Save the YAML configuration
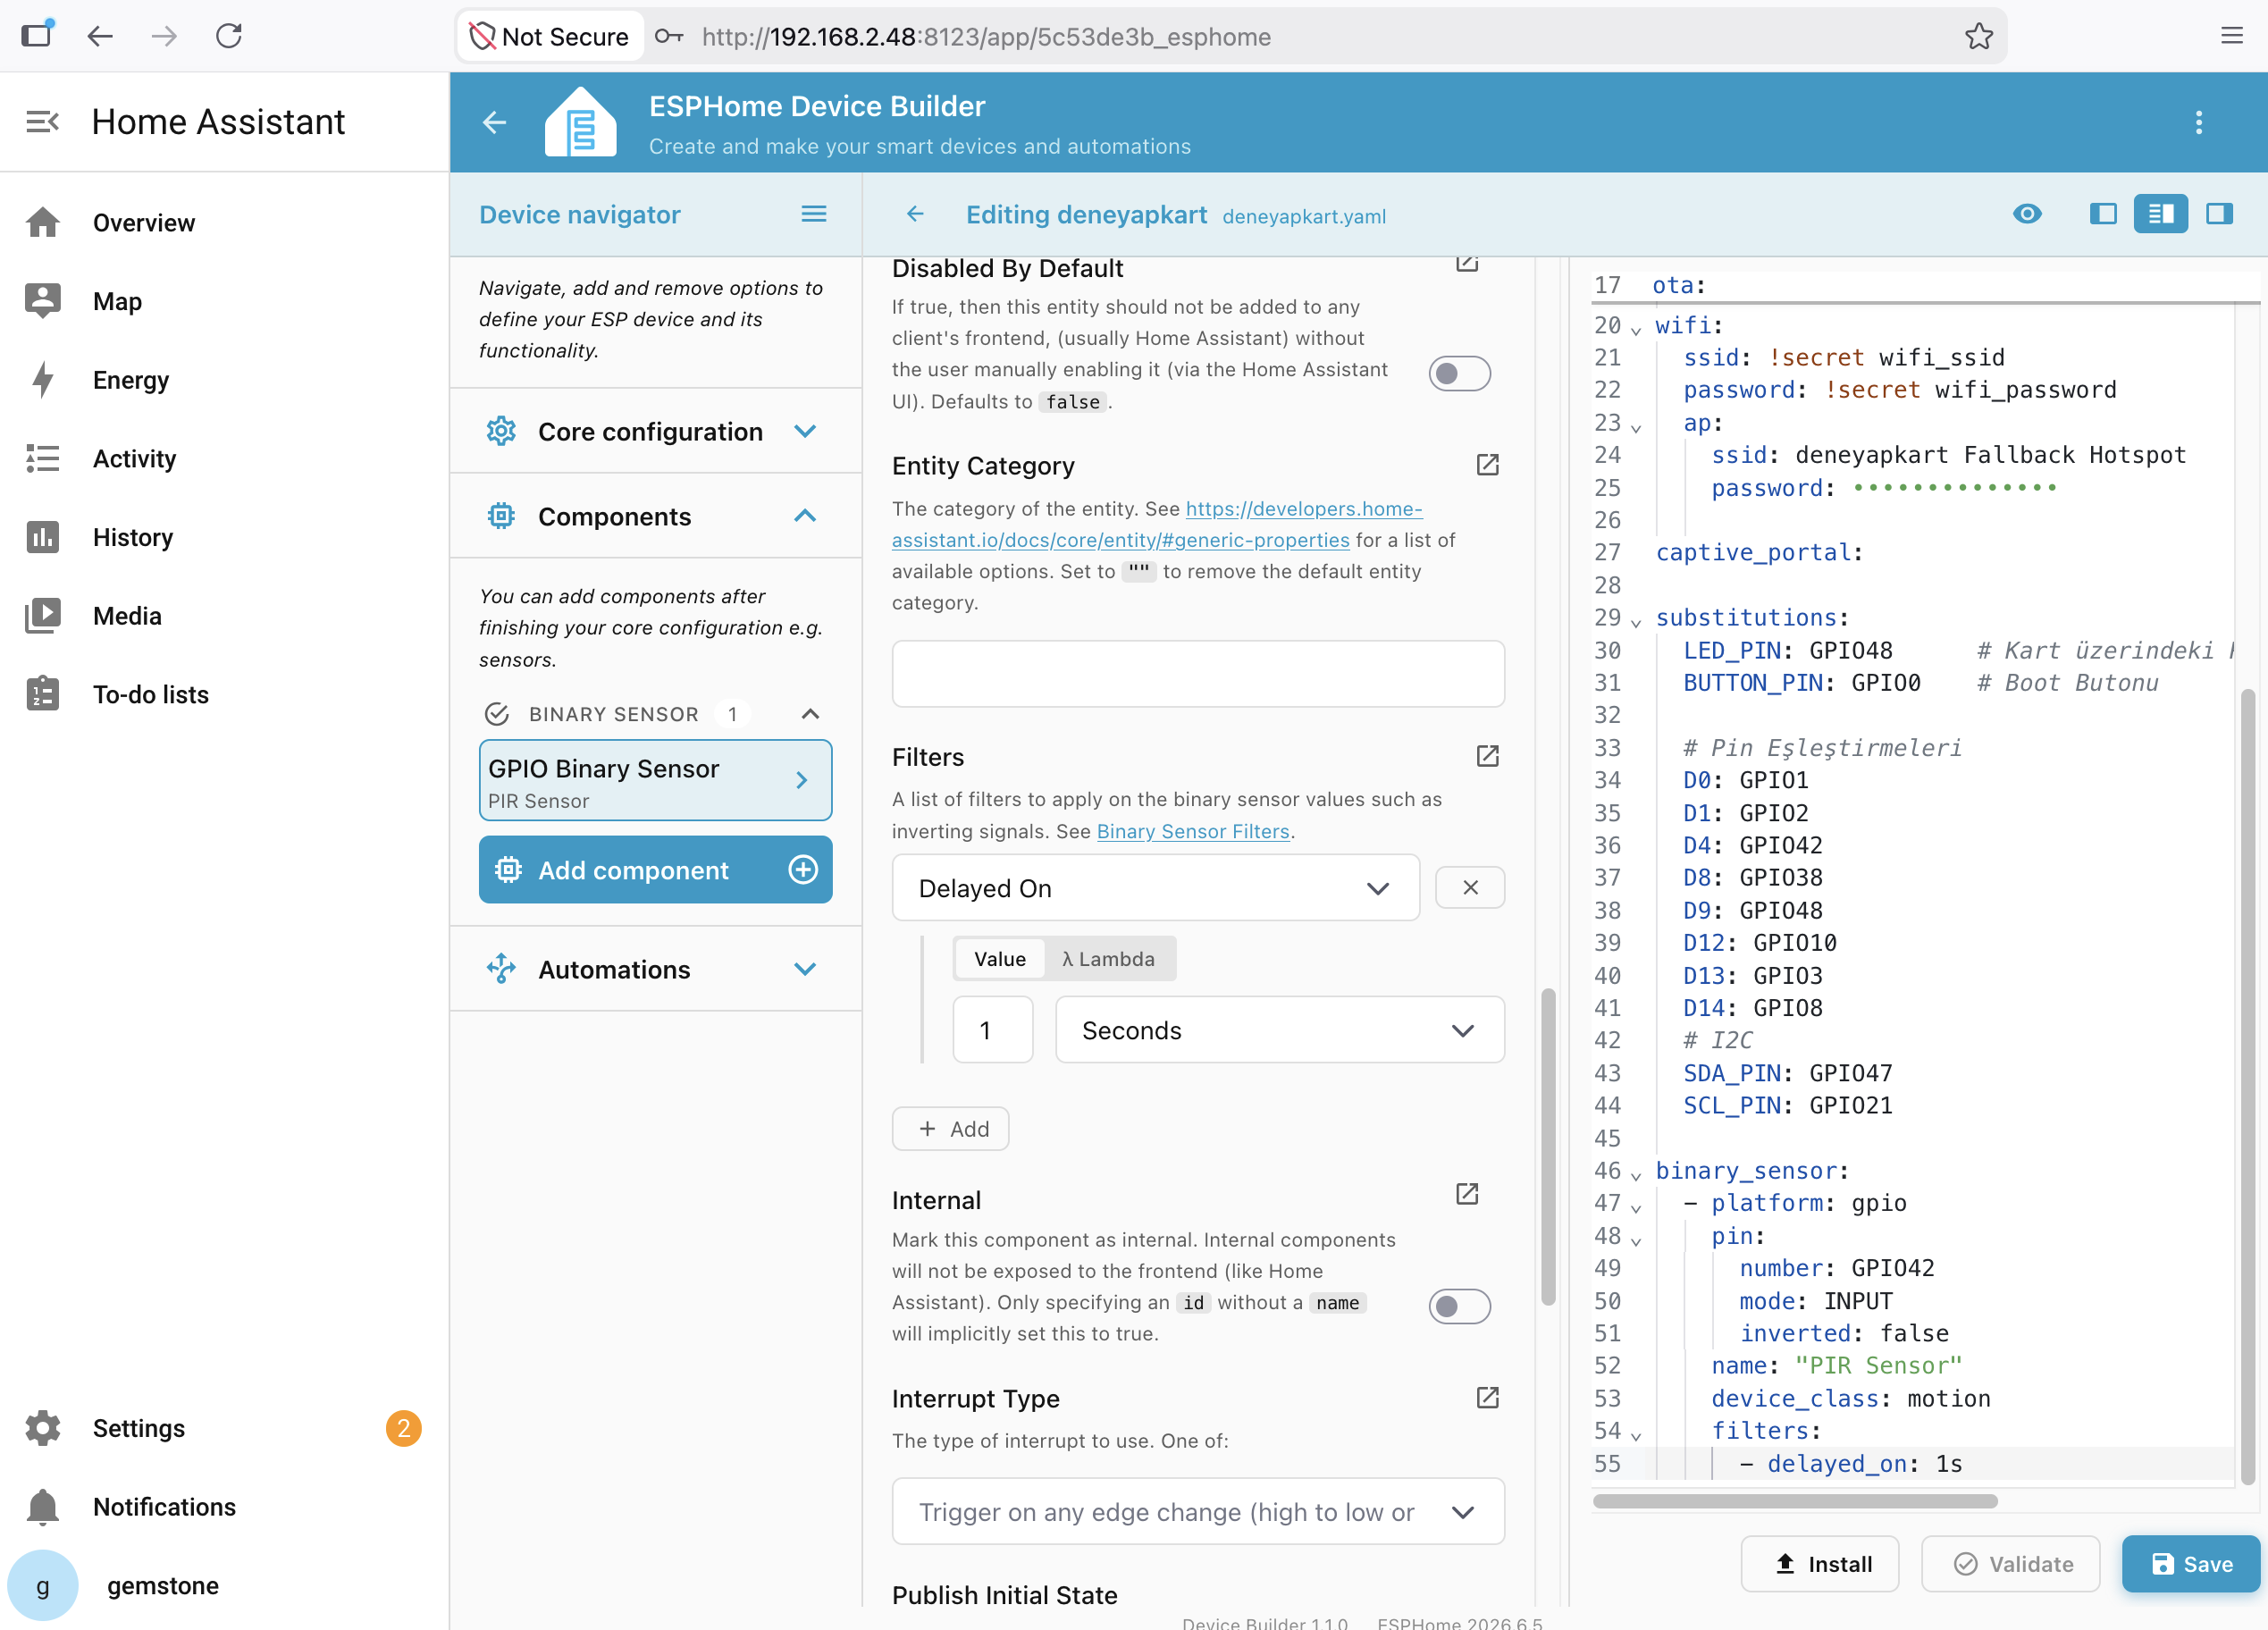This screenshot has height=1630, width=2268. (2190, 1564)
